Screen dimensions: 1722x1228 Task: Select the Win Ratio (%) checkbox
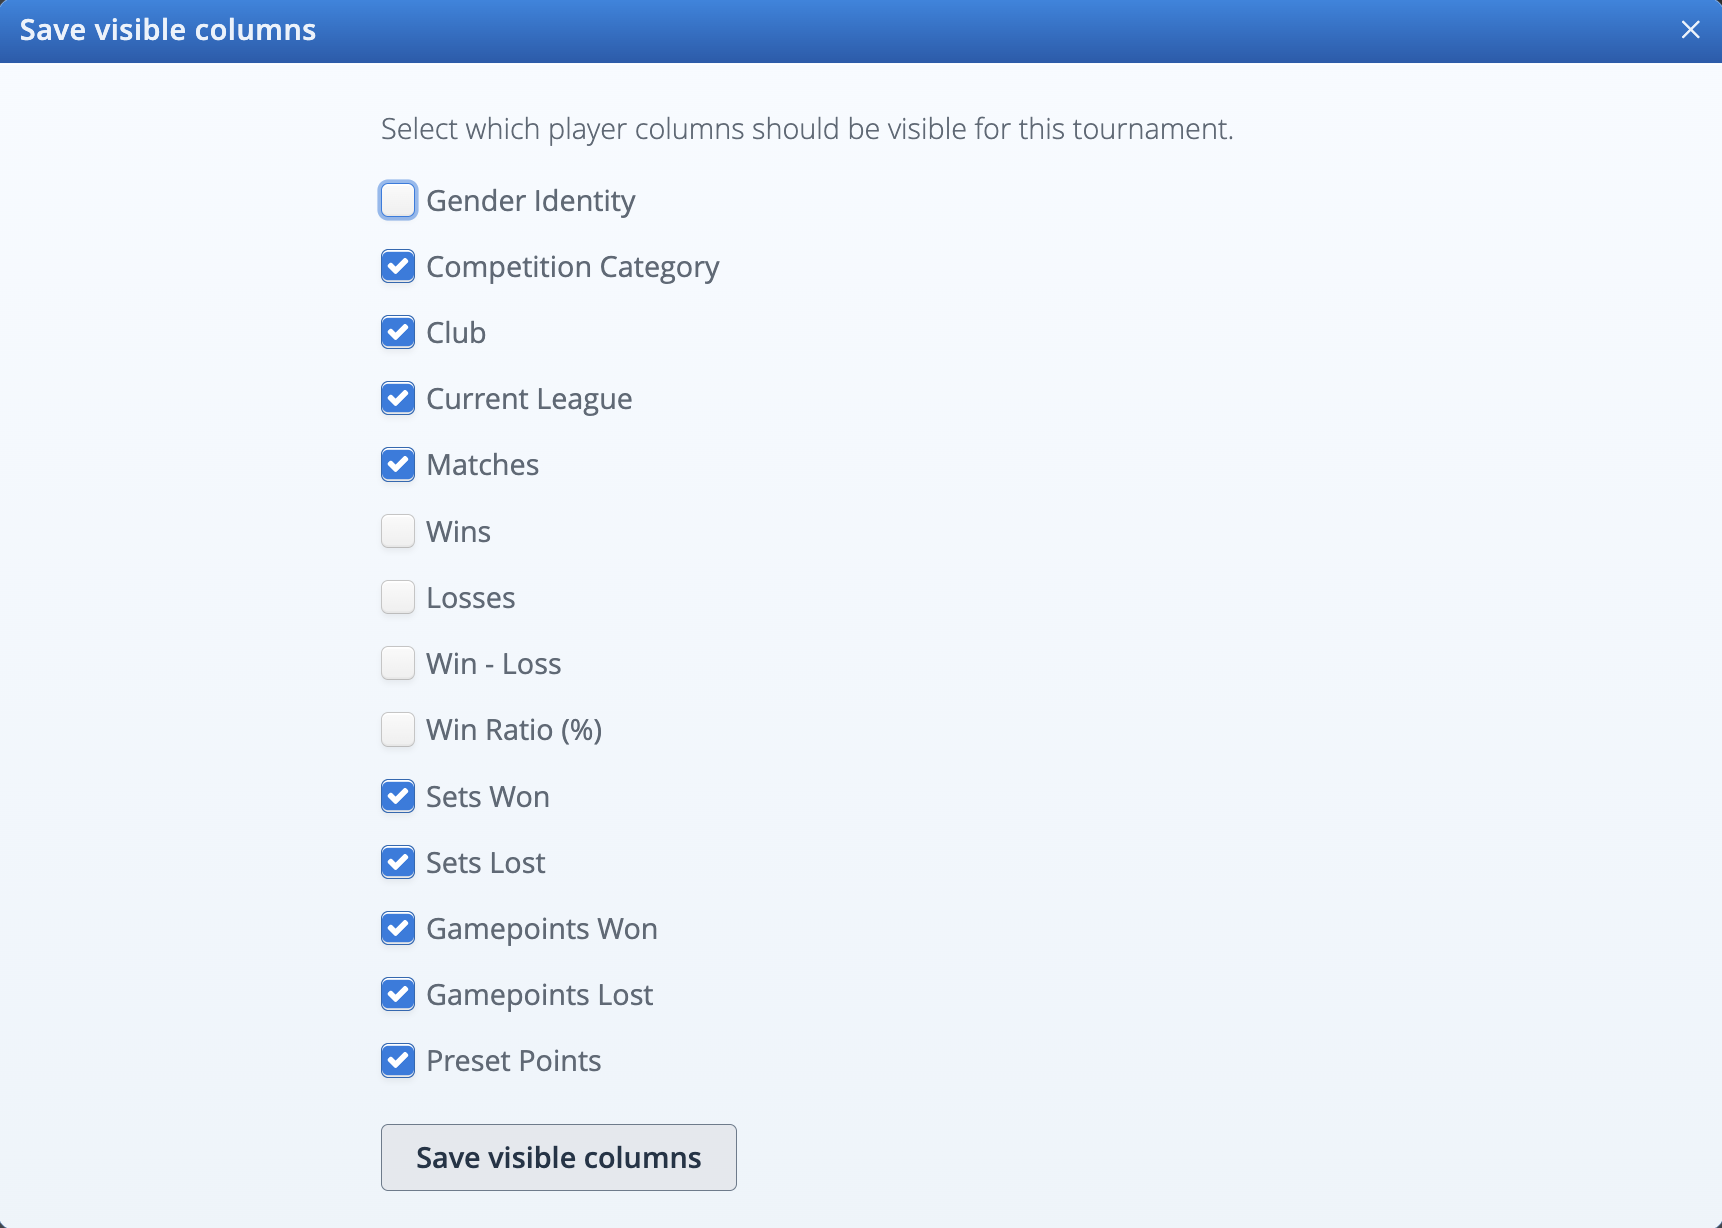point(398,729)
